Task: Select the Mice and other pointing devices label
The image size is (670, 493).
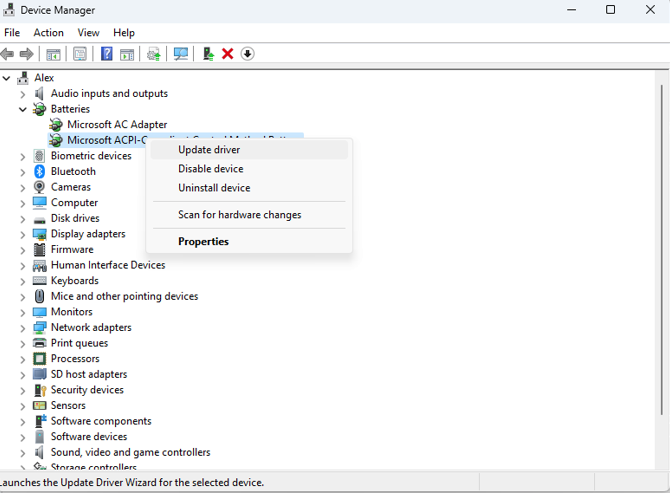Action: click(x=124, y=296)
